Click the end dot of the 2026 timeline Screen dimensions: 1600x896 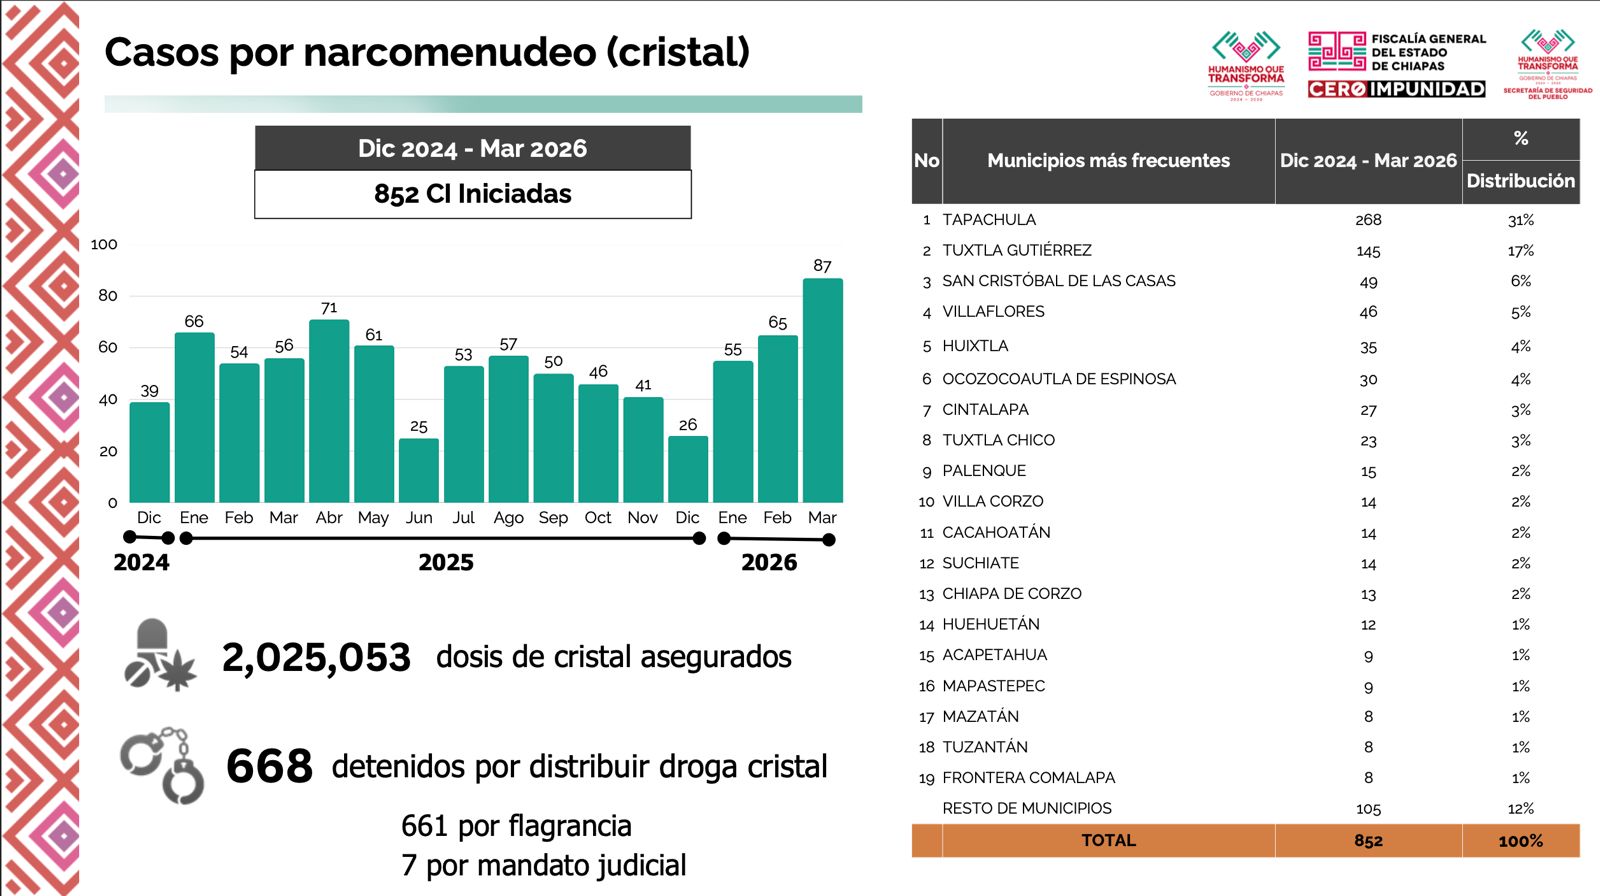coord(828,540)
